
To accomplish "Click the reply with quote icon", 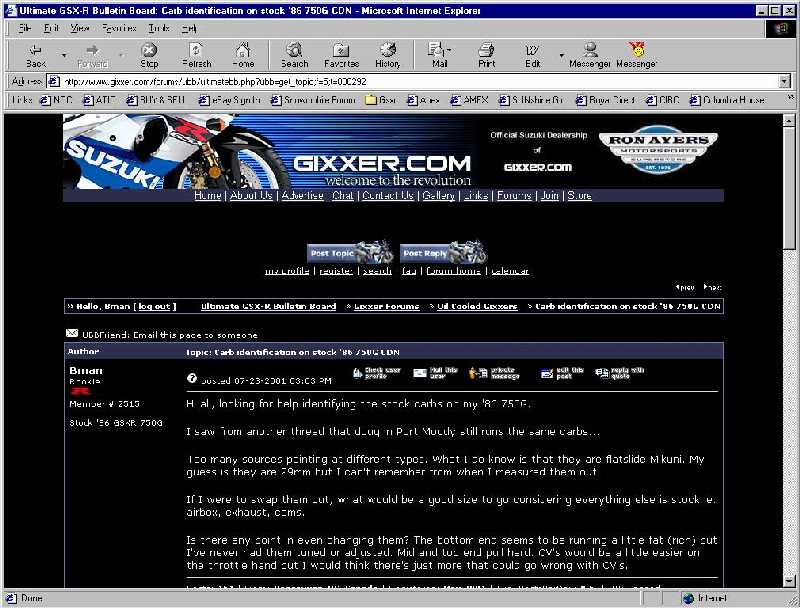I will pyautogui.click(x=619, y=373).
